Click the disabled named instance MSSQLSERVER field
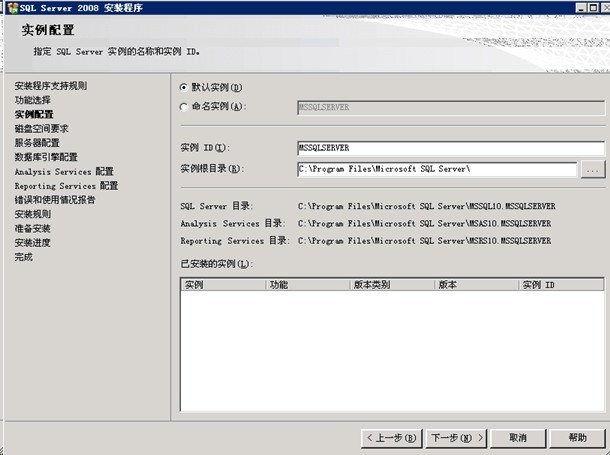The image size is (610, 455). pos(451,107)
